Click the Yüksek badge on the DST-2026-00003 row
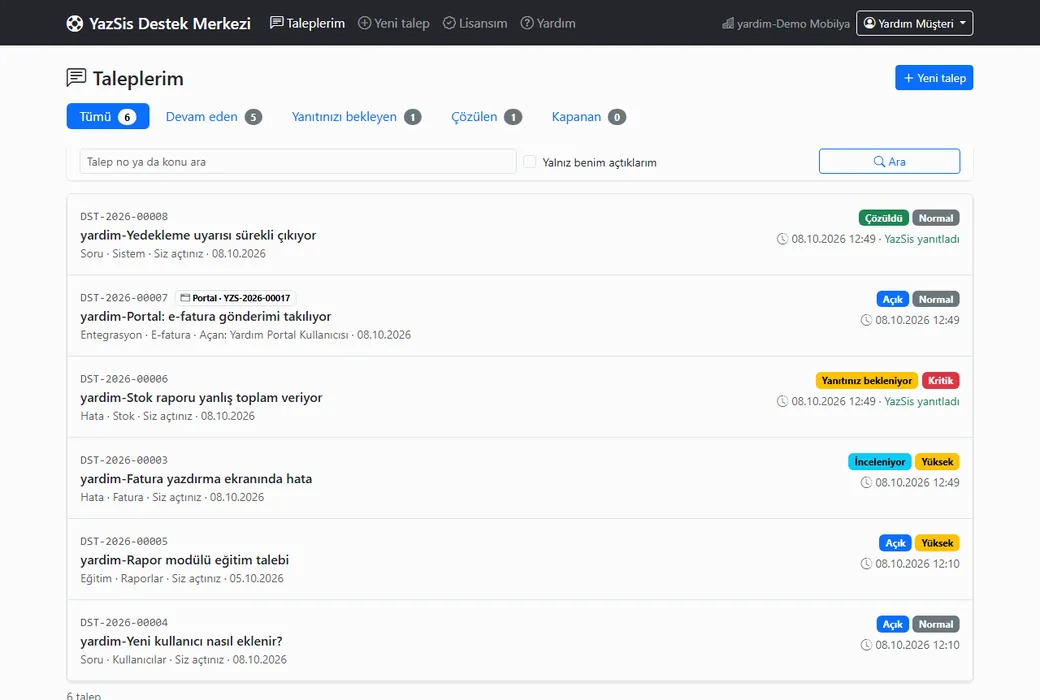1040x700 pixels. (937, 462)
